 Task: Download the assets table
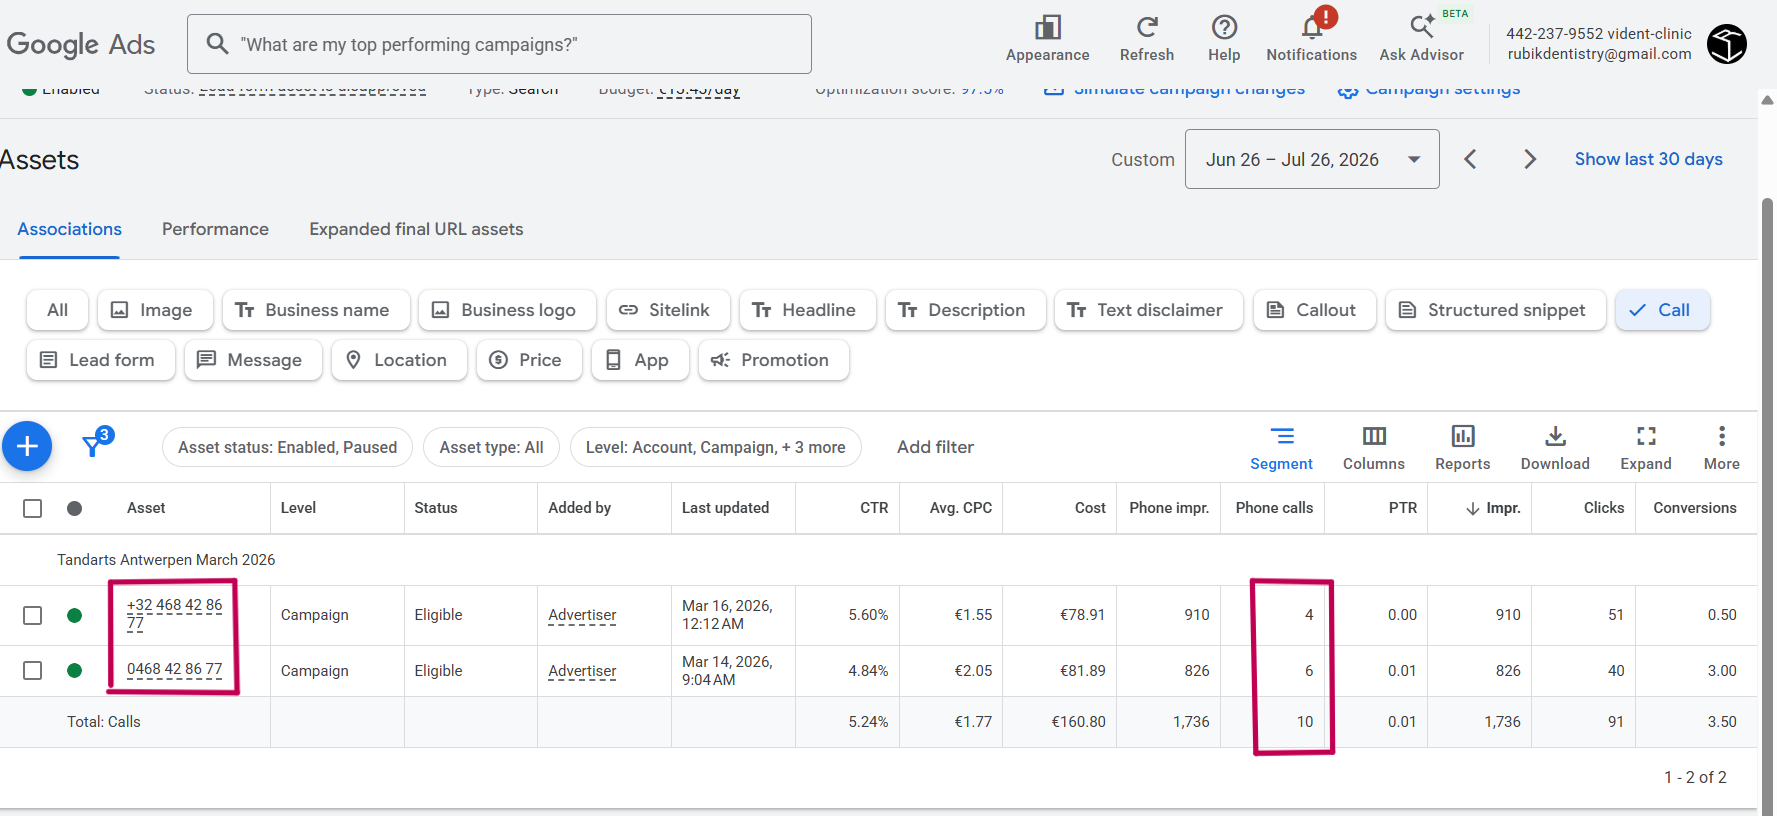point(1554,449)
